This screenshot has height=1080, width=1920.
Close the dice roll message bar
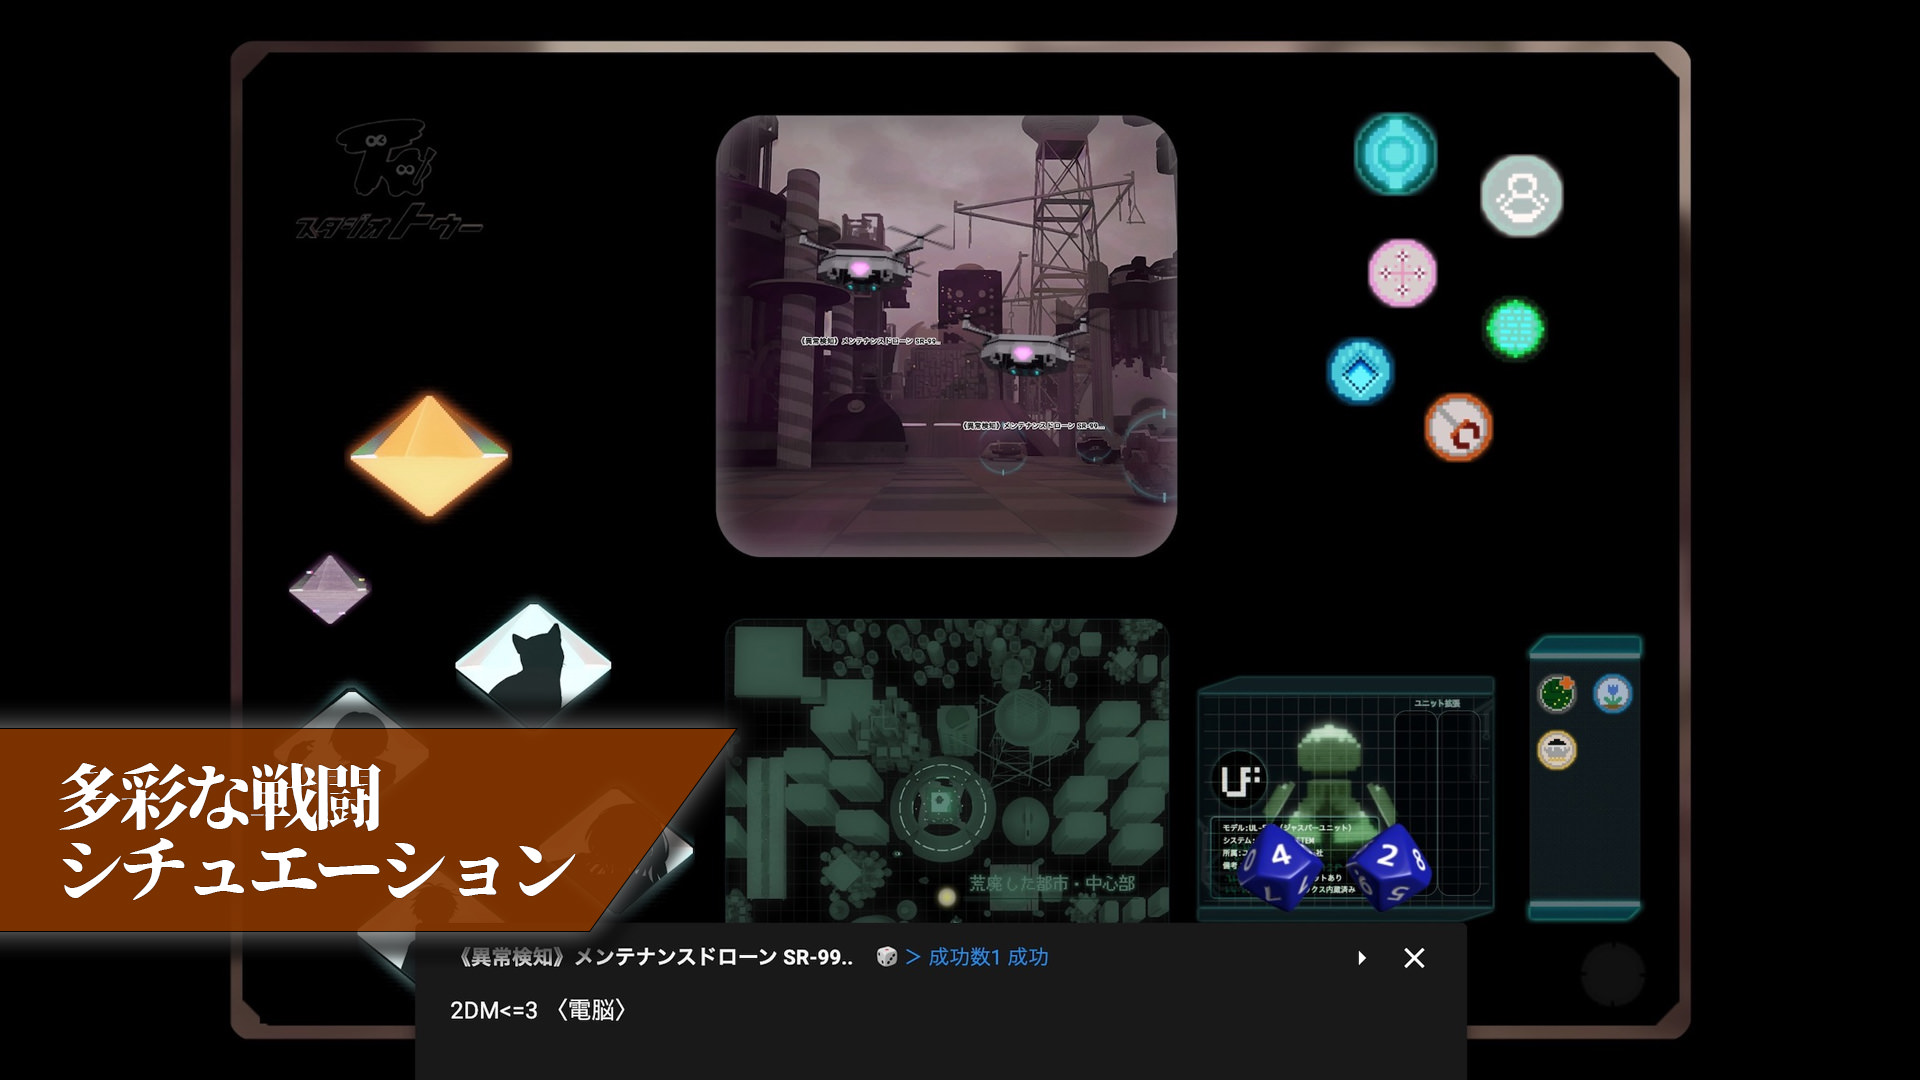point(1414,958)
